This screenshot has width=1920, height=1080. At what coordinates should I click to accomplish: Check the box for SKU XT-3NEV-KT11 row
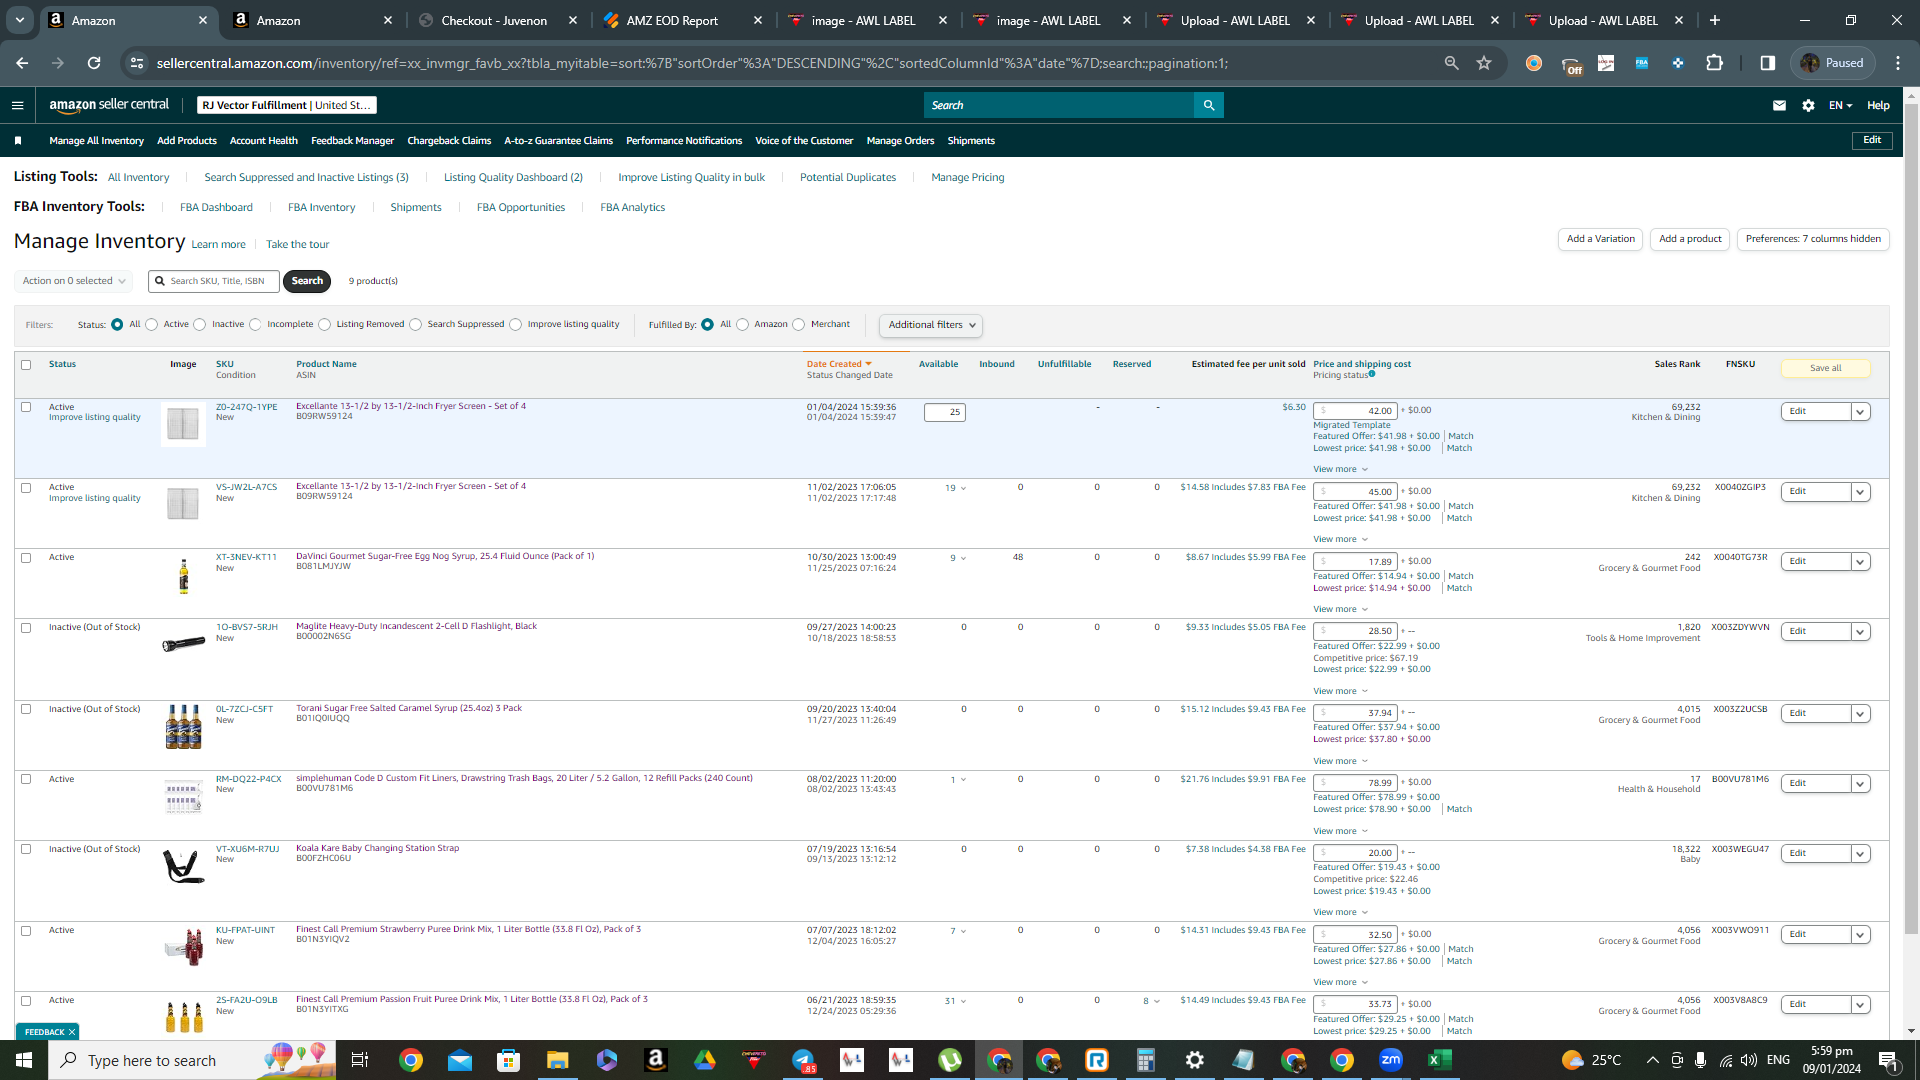(26, 558)
